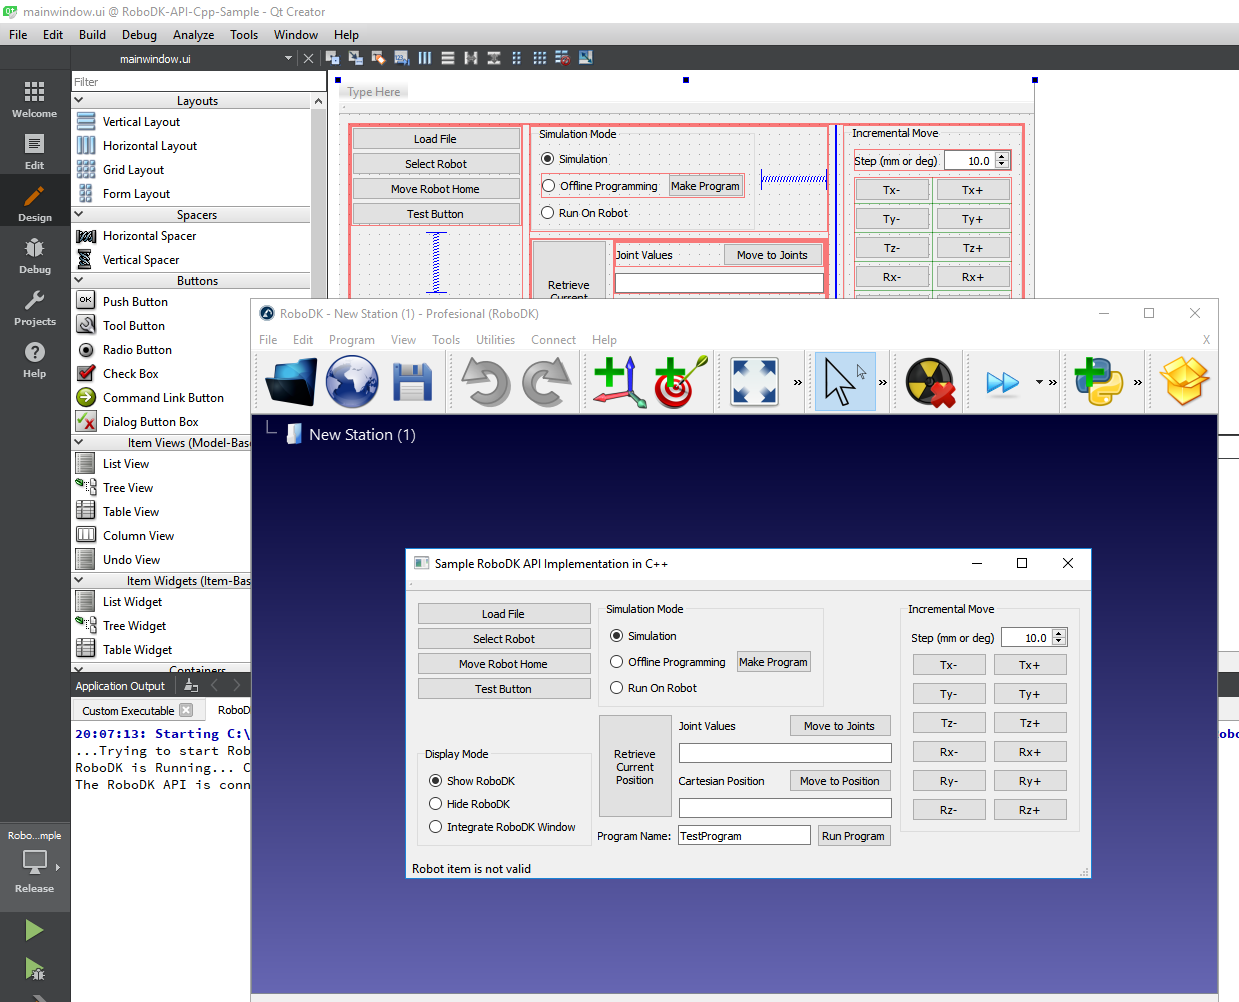Clear the Application Output pane
1239x1002 pixels.
191,685
